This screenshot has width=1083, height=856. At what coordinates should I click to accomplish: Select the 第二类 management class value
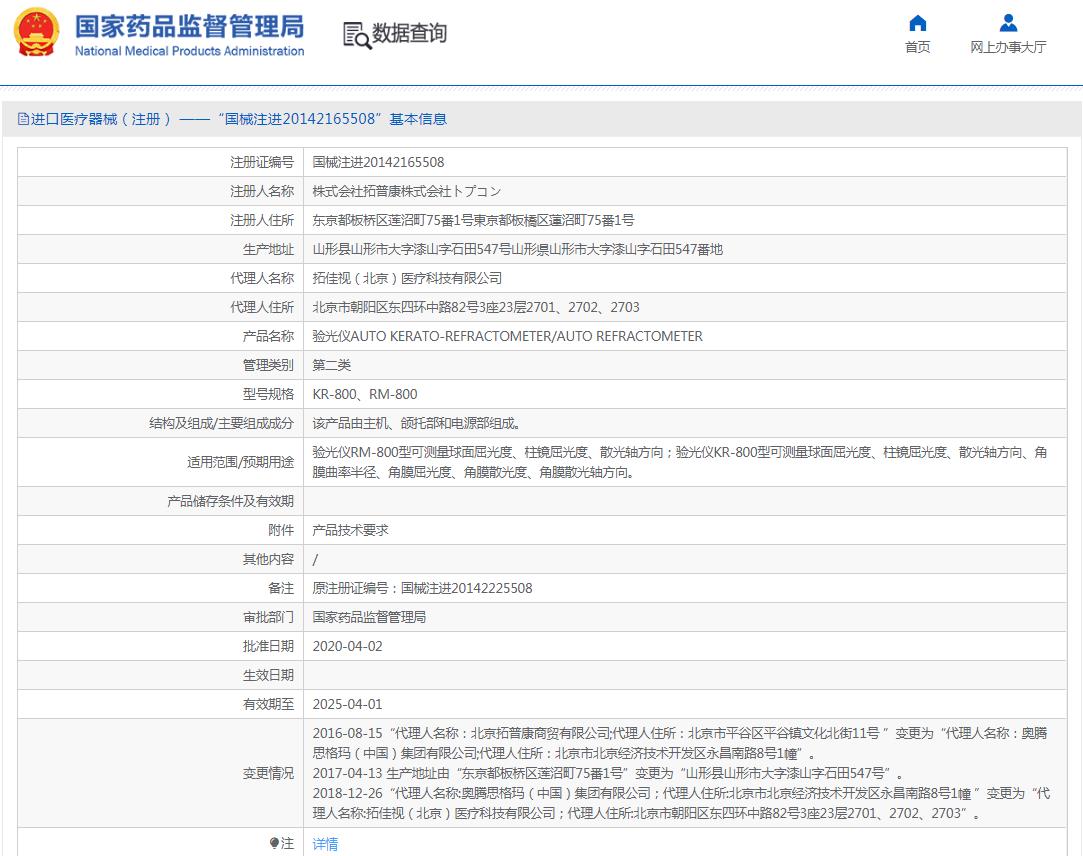pos(332,365)
